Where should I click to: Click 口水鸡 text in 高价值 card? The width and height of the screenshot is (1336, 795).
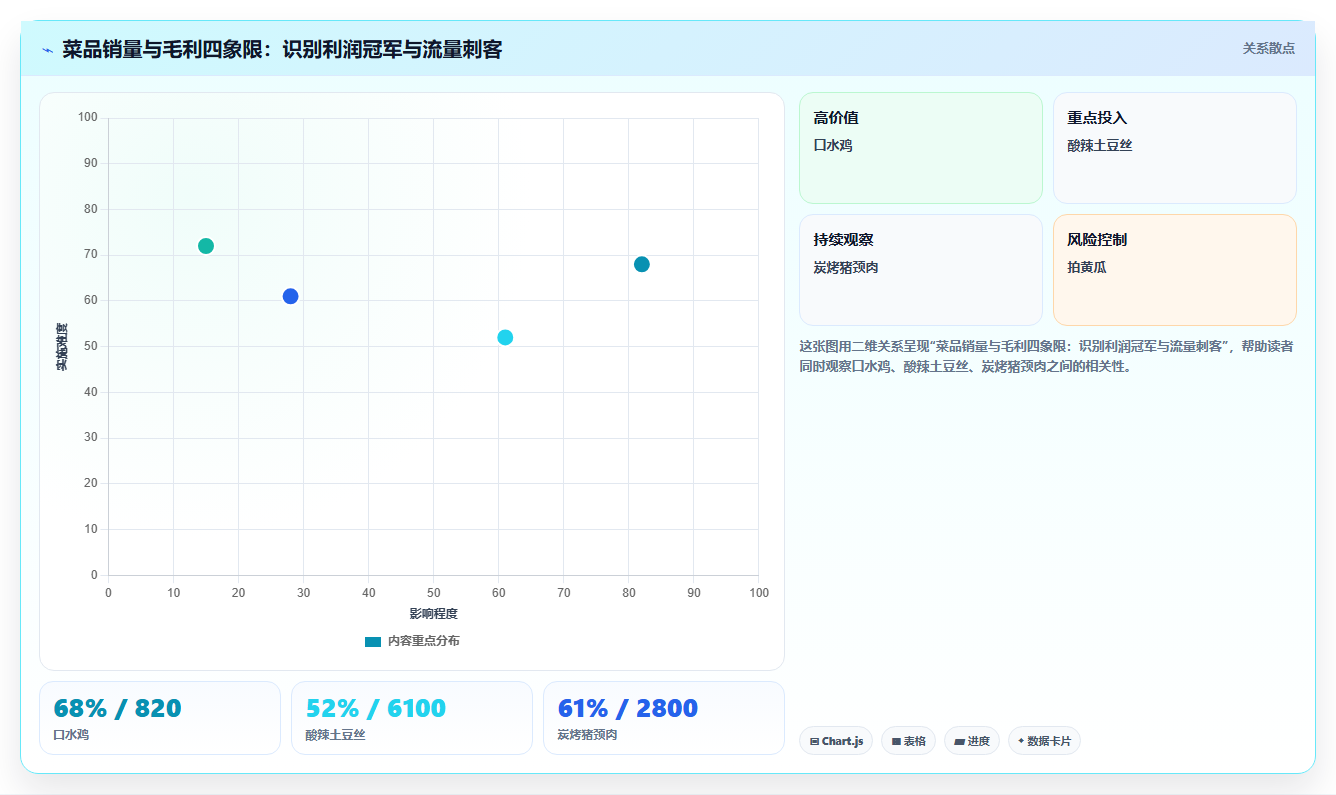833,145
